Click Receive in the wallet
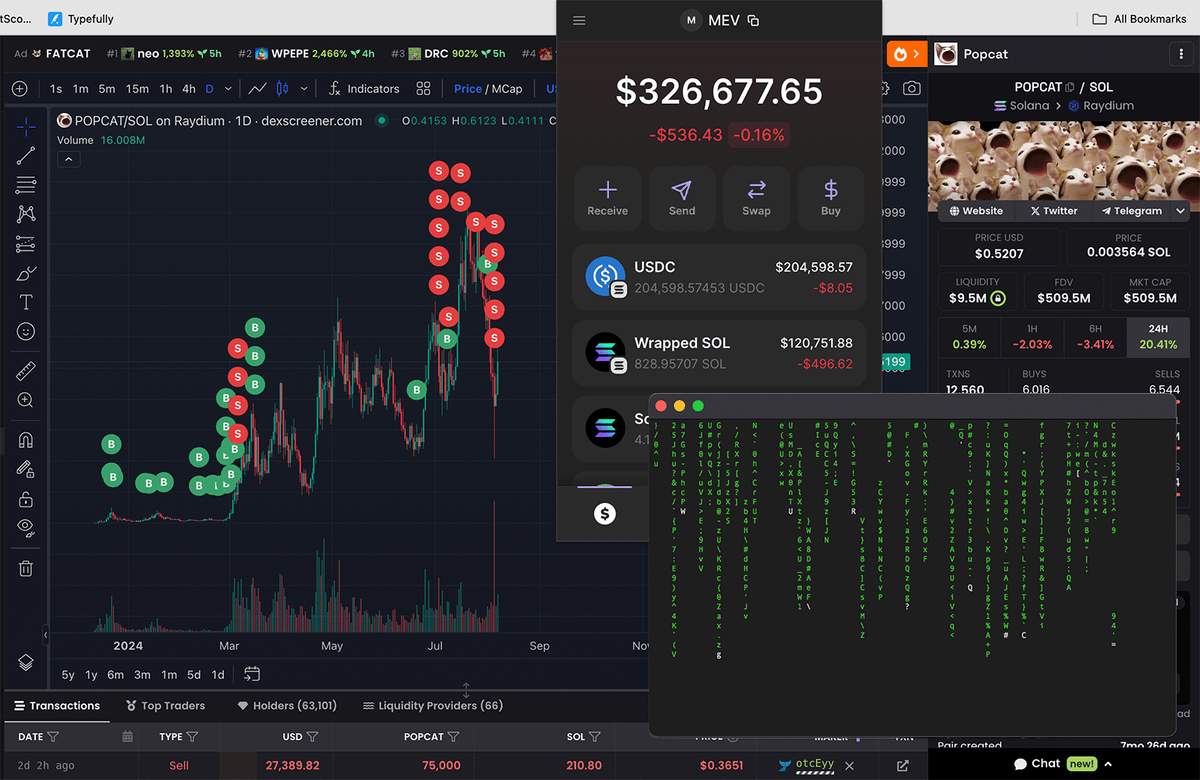This screenshot has width=1200, height=780. (607, 198)
